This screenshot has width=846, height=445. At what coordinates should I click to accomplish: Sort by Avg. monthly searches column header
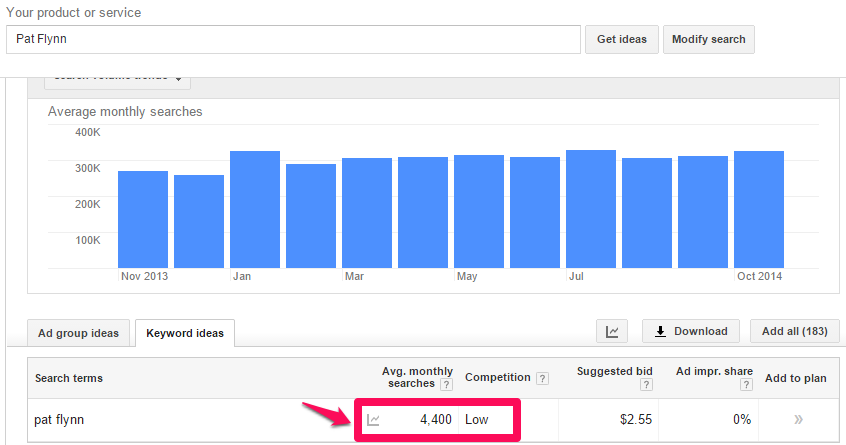pyautogui.click(x=417, y=377)
